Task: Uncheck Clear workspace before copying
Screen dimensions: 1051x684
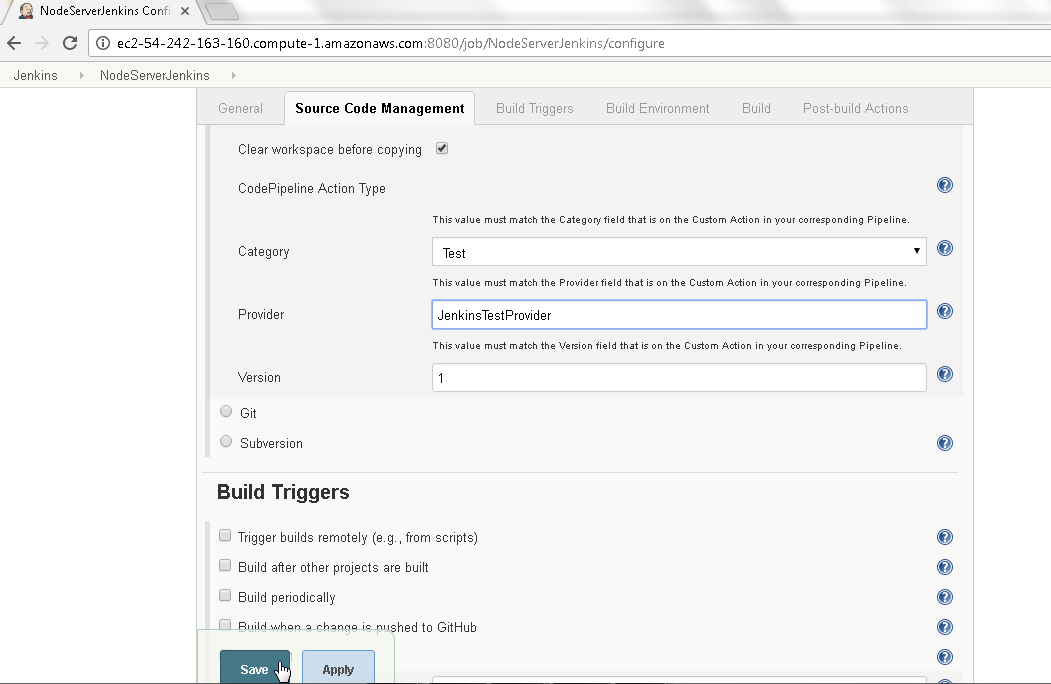Action: 442,148
